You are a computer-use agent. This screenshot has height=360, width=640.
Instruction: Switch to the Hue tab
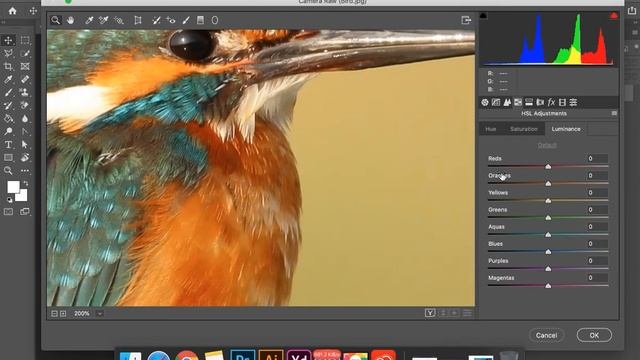(x=491, y=129)
